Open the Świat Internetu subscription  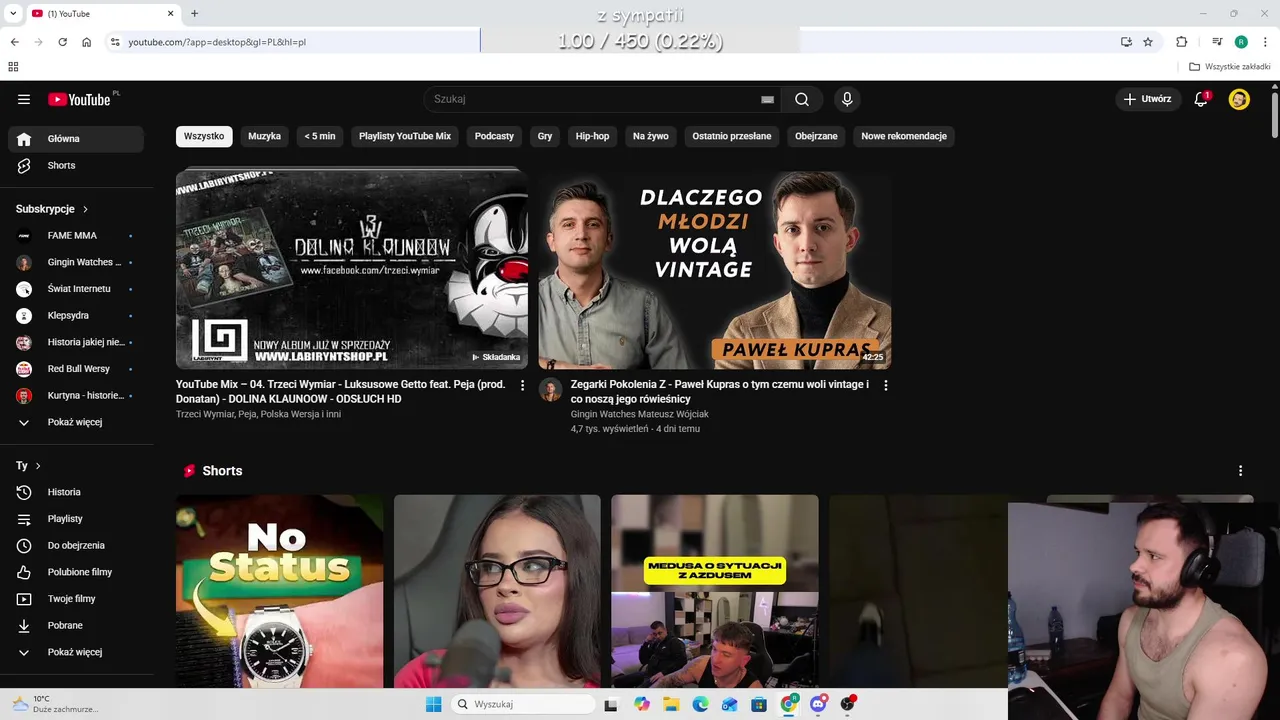(76, 289)
